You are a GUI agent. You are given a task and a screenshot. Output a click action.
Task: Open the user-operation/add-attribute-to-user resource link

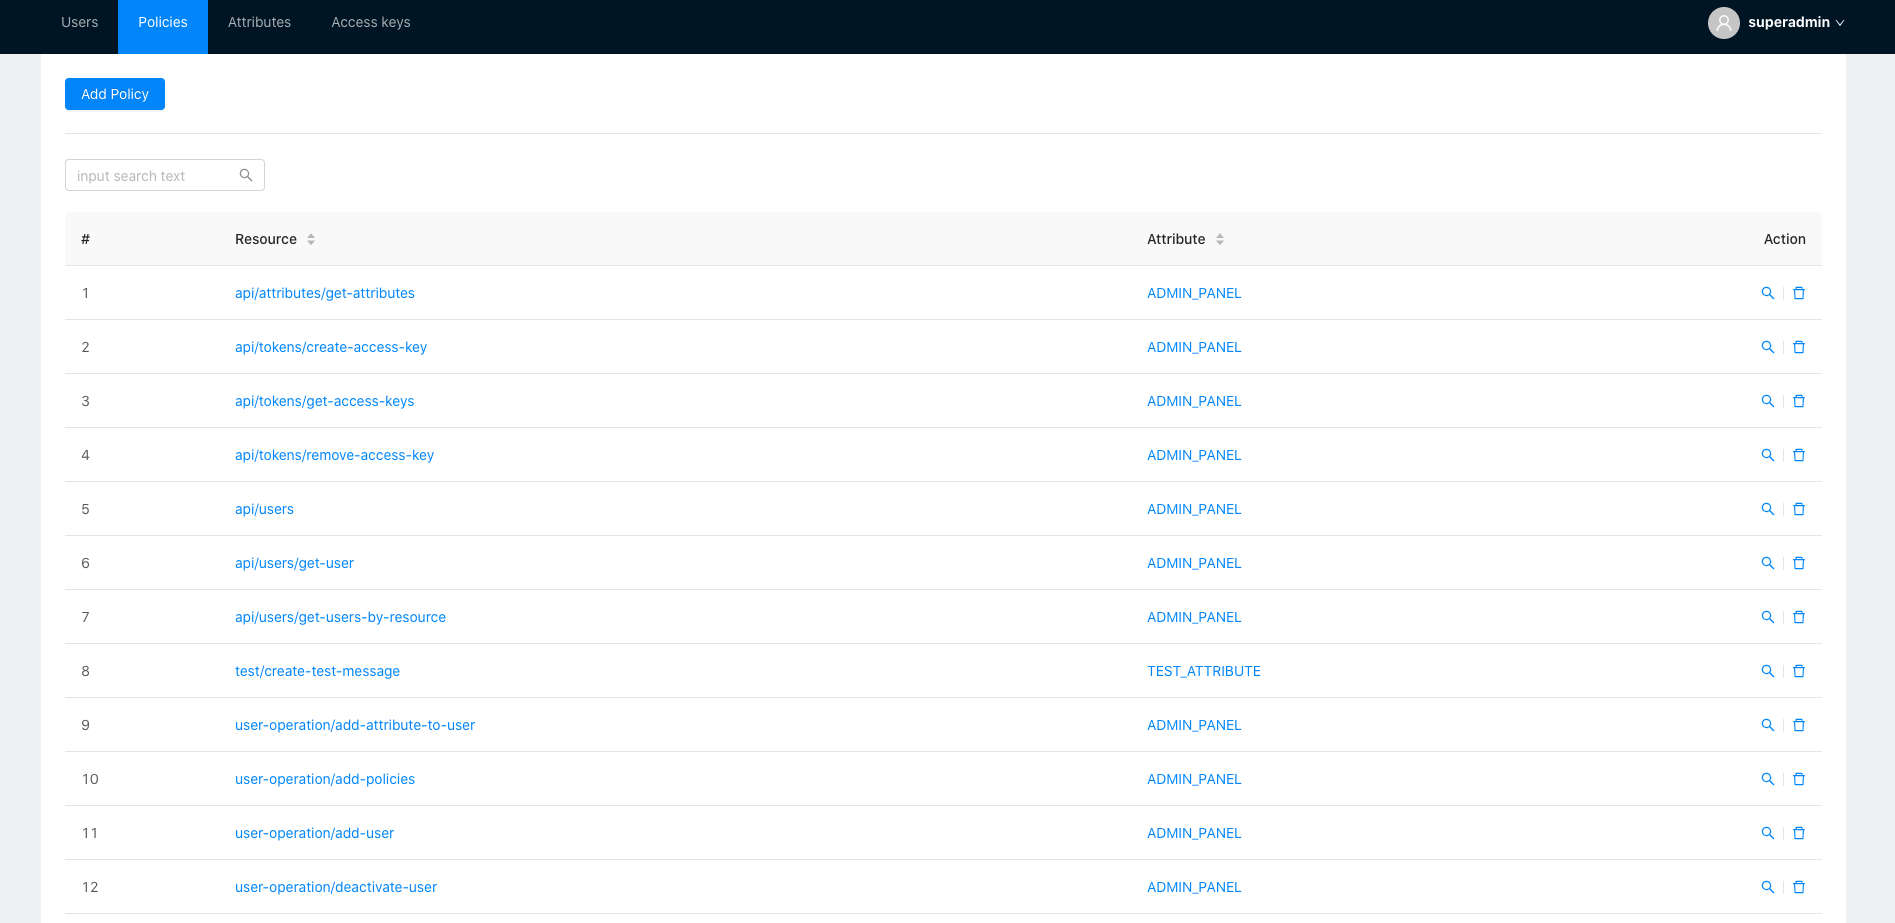pos(355,725)
